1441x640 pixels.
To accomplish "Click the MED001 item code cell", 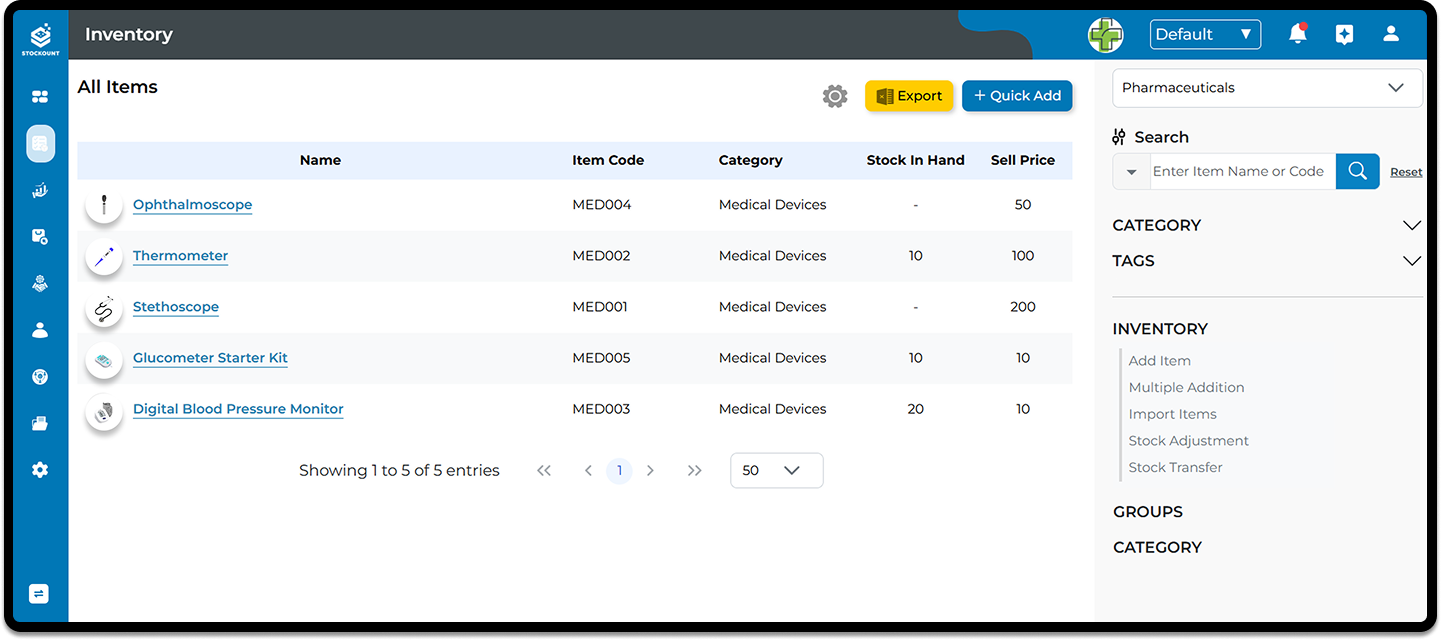I will pyautogui.click(x=600, y=306).
